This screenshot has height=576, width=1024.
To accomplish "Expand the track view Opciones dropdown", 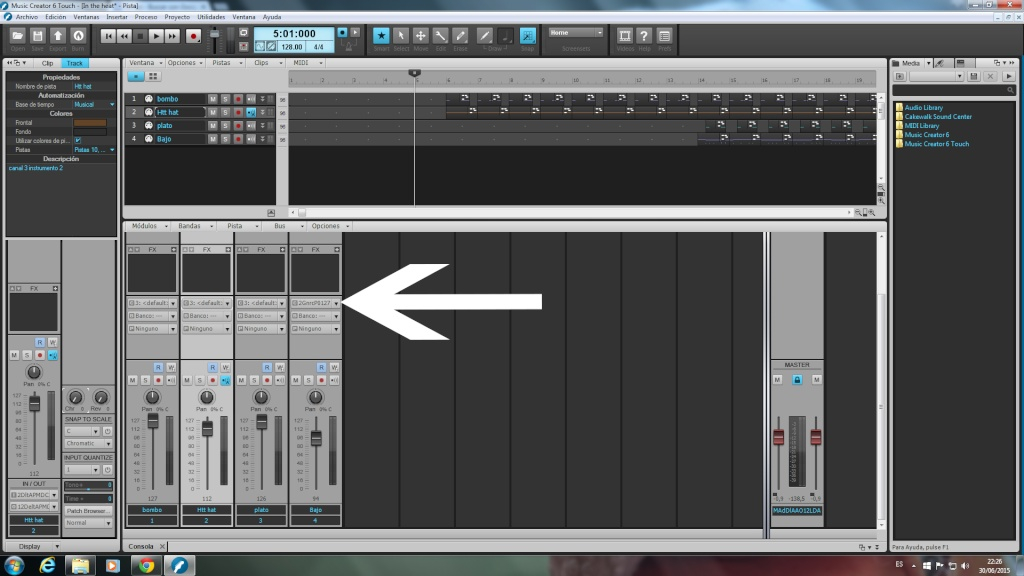I will point(185,63).
